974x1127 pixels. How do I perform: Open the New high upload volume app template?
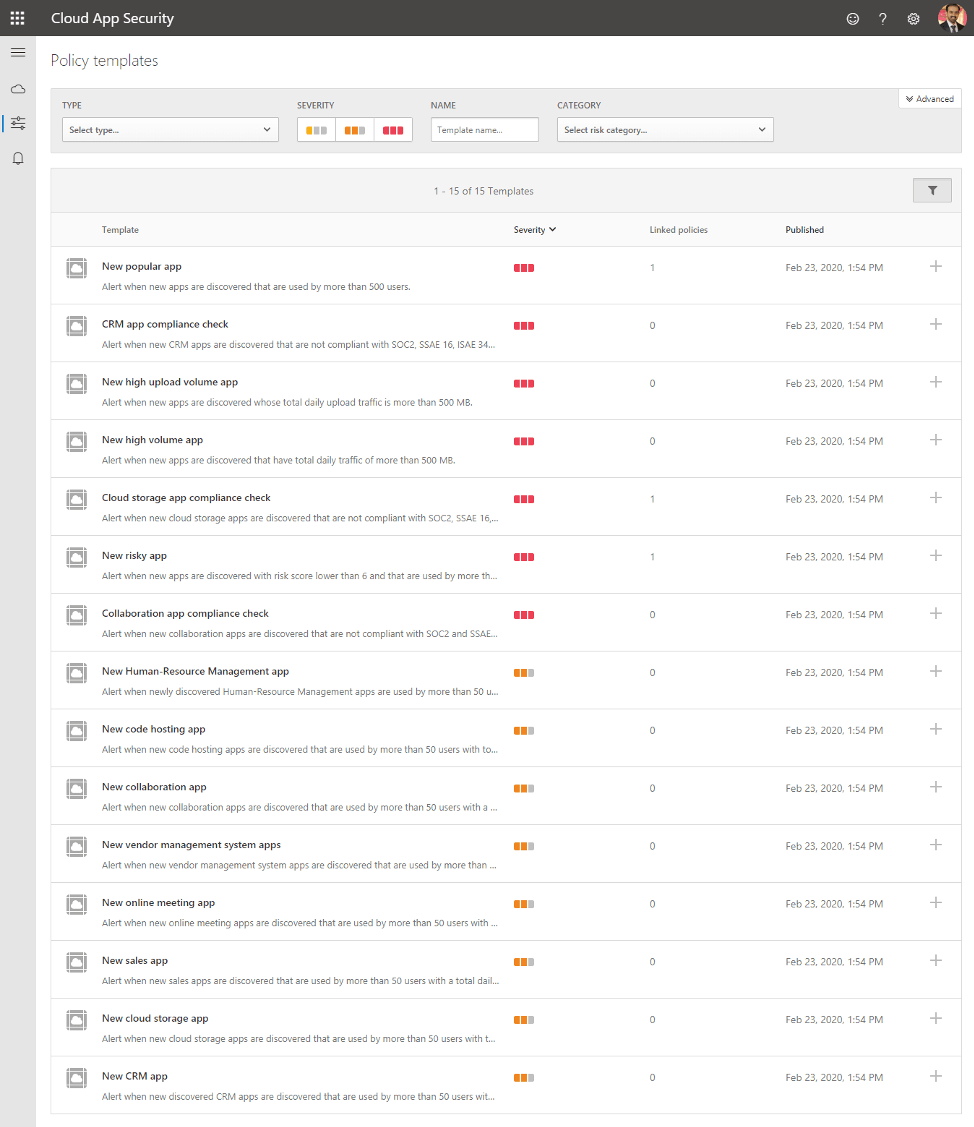pos(170,382)
